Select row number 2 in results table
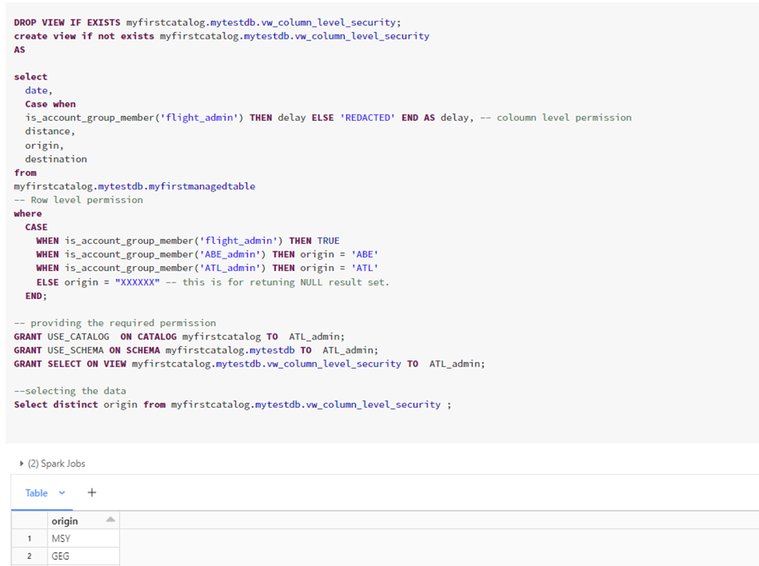This screenshot has height=566, width=759. [x=29, y=556]
